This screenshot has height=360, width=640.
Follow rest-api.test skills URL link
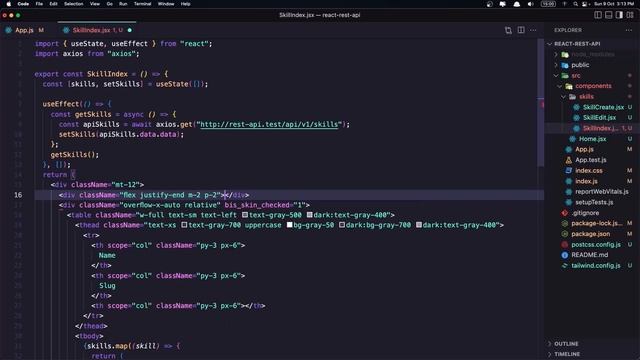[269, 124]
